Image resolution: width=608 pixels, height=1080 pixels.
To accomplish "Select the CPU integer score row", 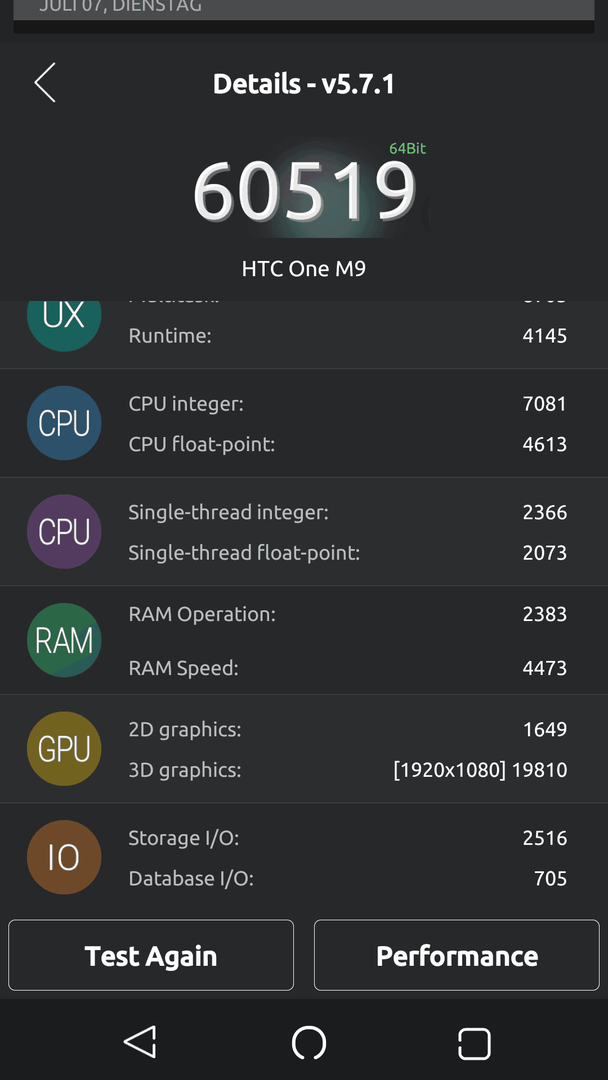I will coord(348,404).
